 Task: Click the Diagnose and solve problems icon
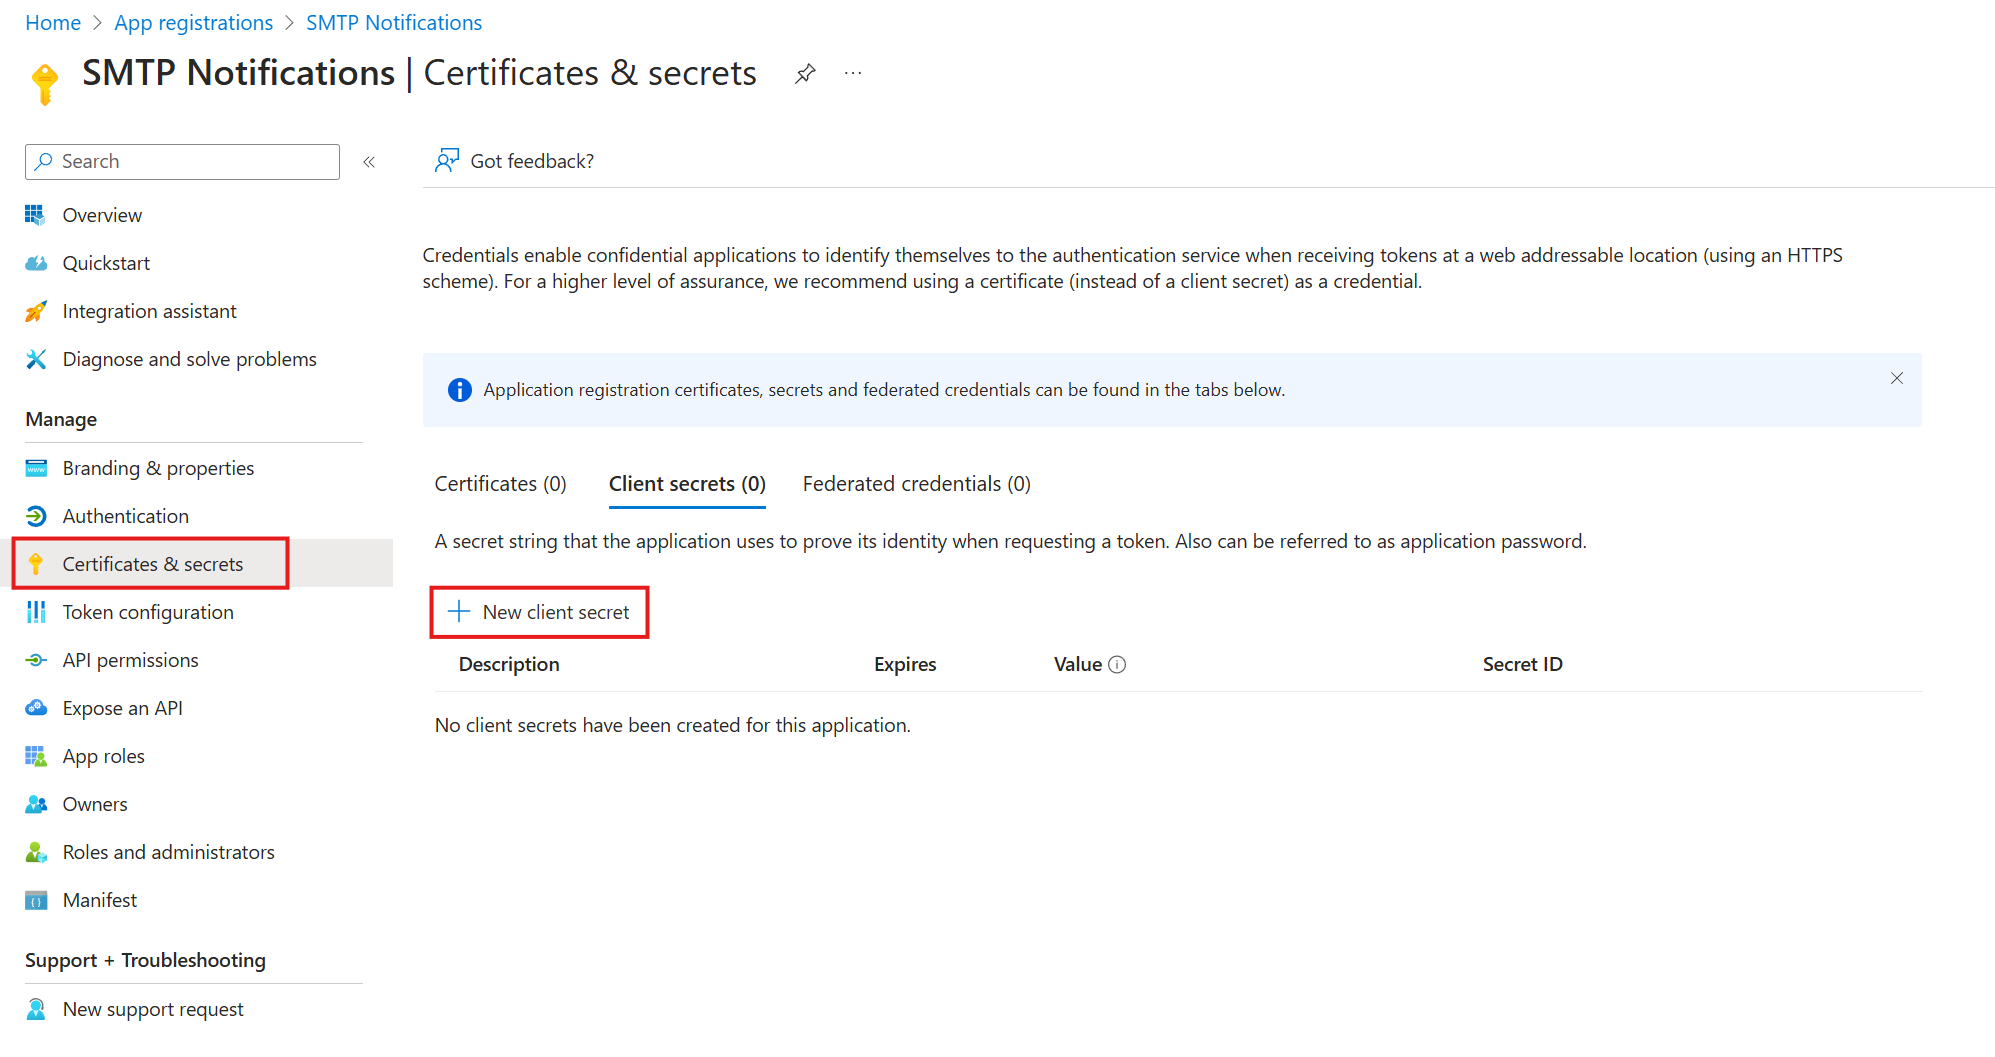36,359
